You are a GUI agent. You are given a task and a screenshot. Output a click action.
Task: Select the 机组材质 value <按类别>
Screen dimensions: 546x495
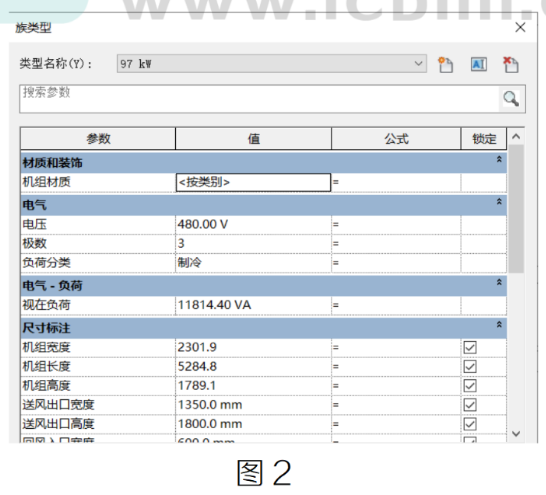(254, 182)
